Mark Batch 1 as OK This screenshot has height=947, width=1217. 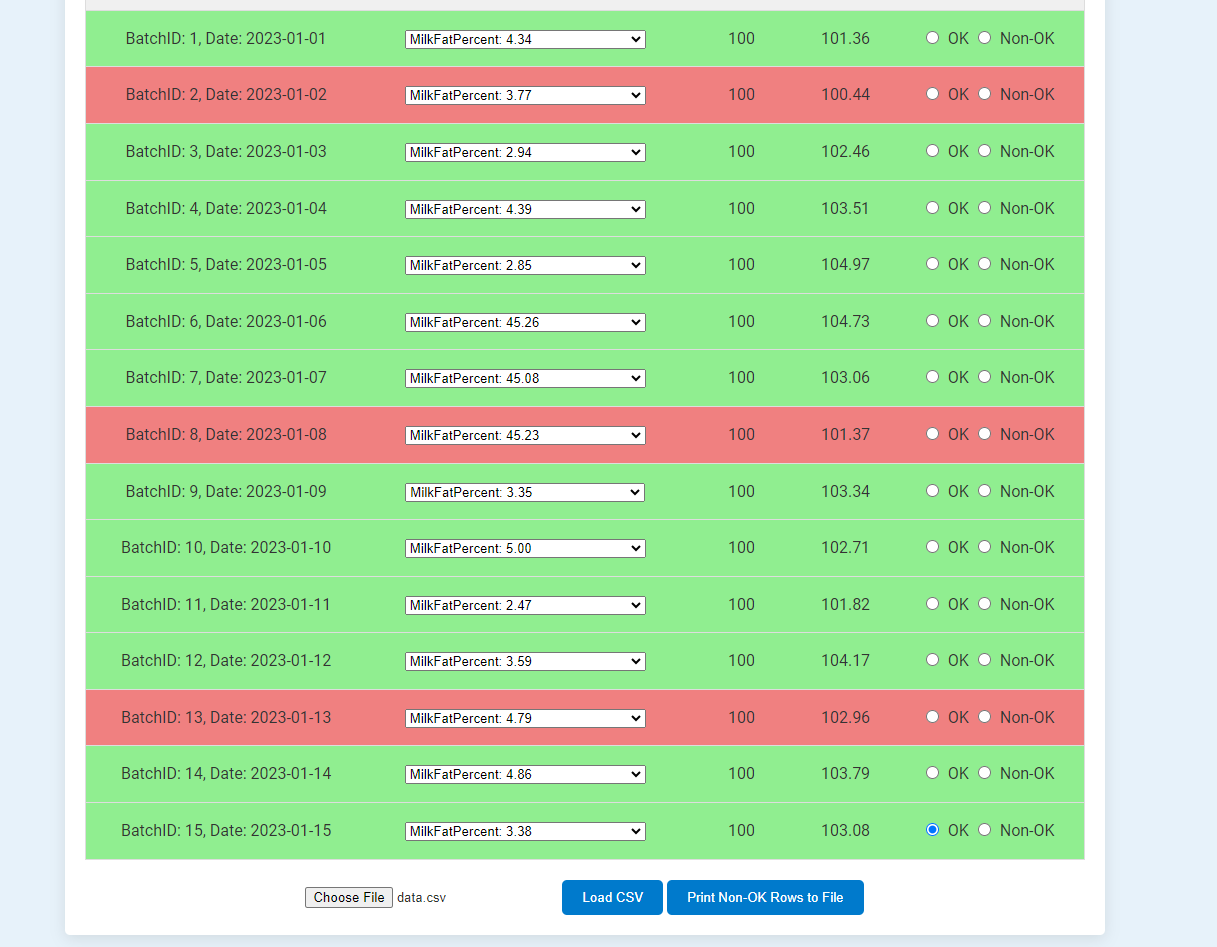(x=932, y=38)
